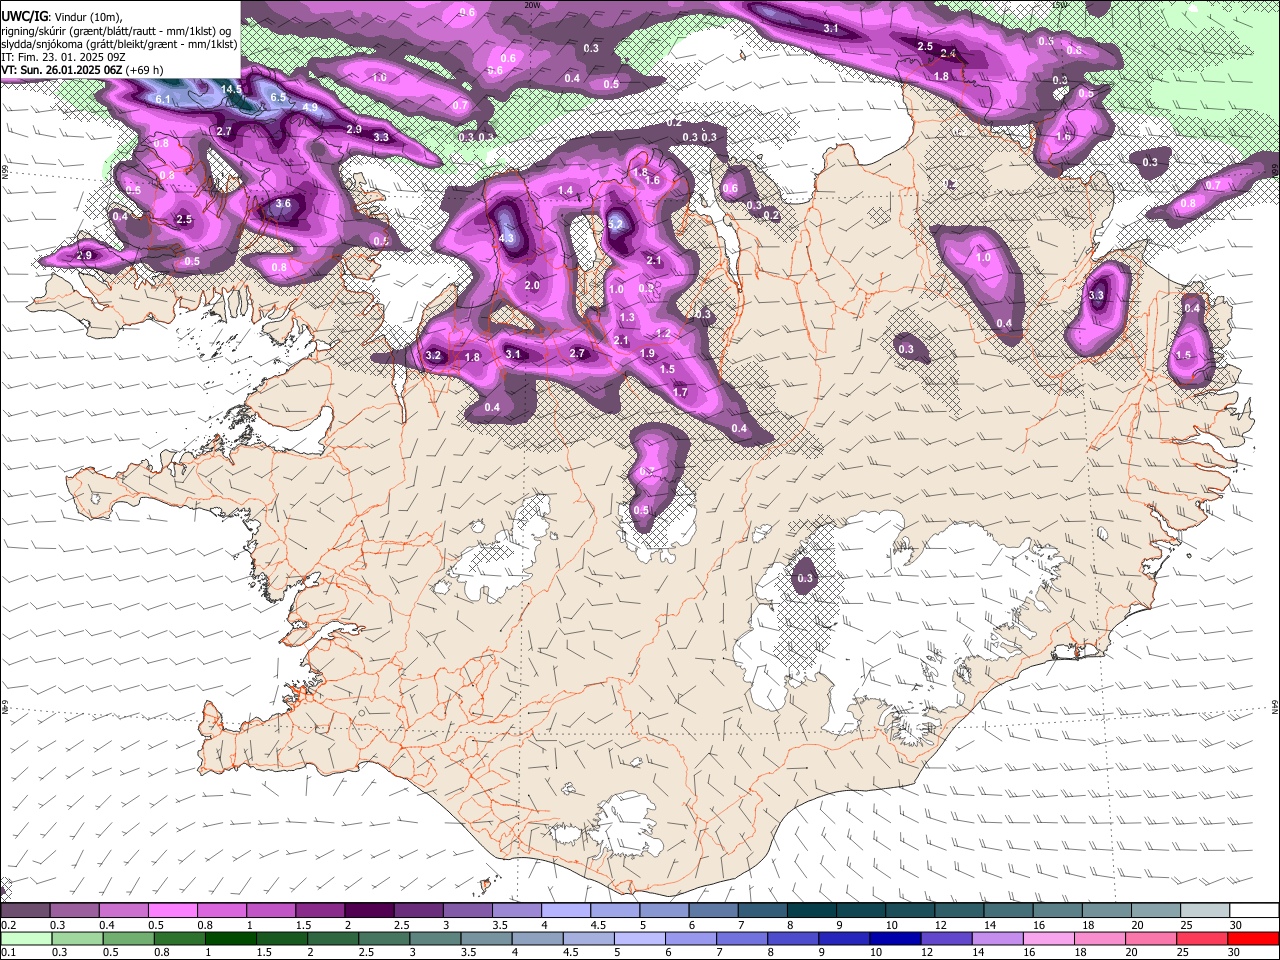The height and width of the screenshot is (960, 1280).
Task: Click the '14.5' precipitation value on the map
Action: tap(232, 89)
